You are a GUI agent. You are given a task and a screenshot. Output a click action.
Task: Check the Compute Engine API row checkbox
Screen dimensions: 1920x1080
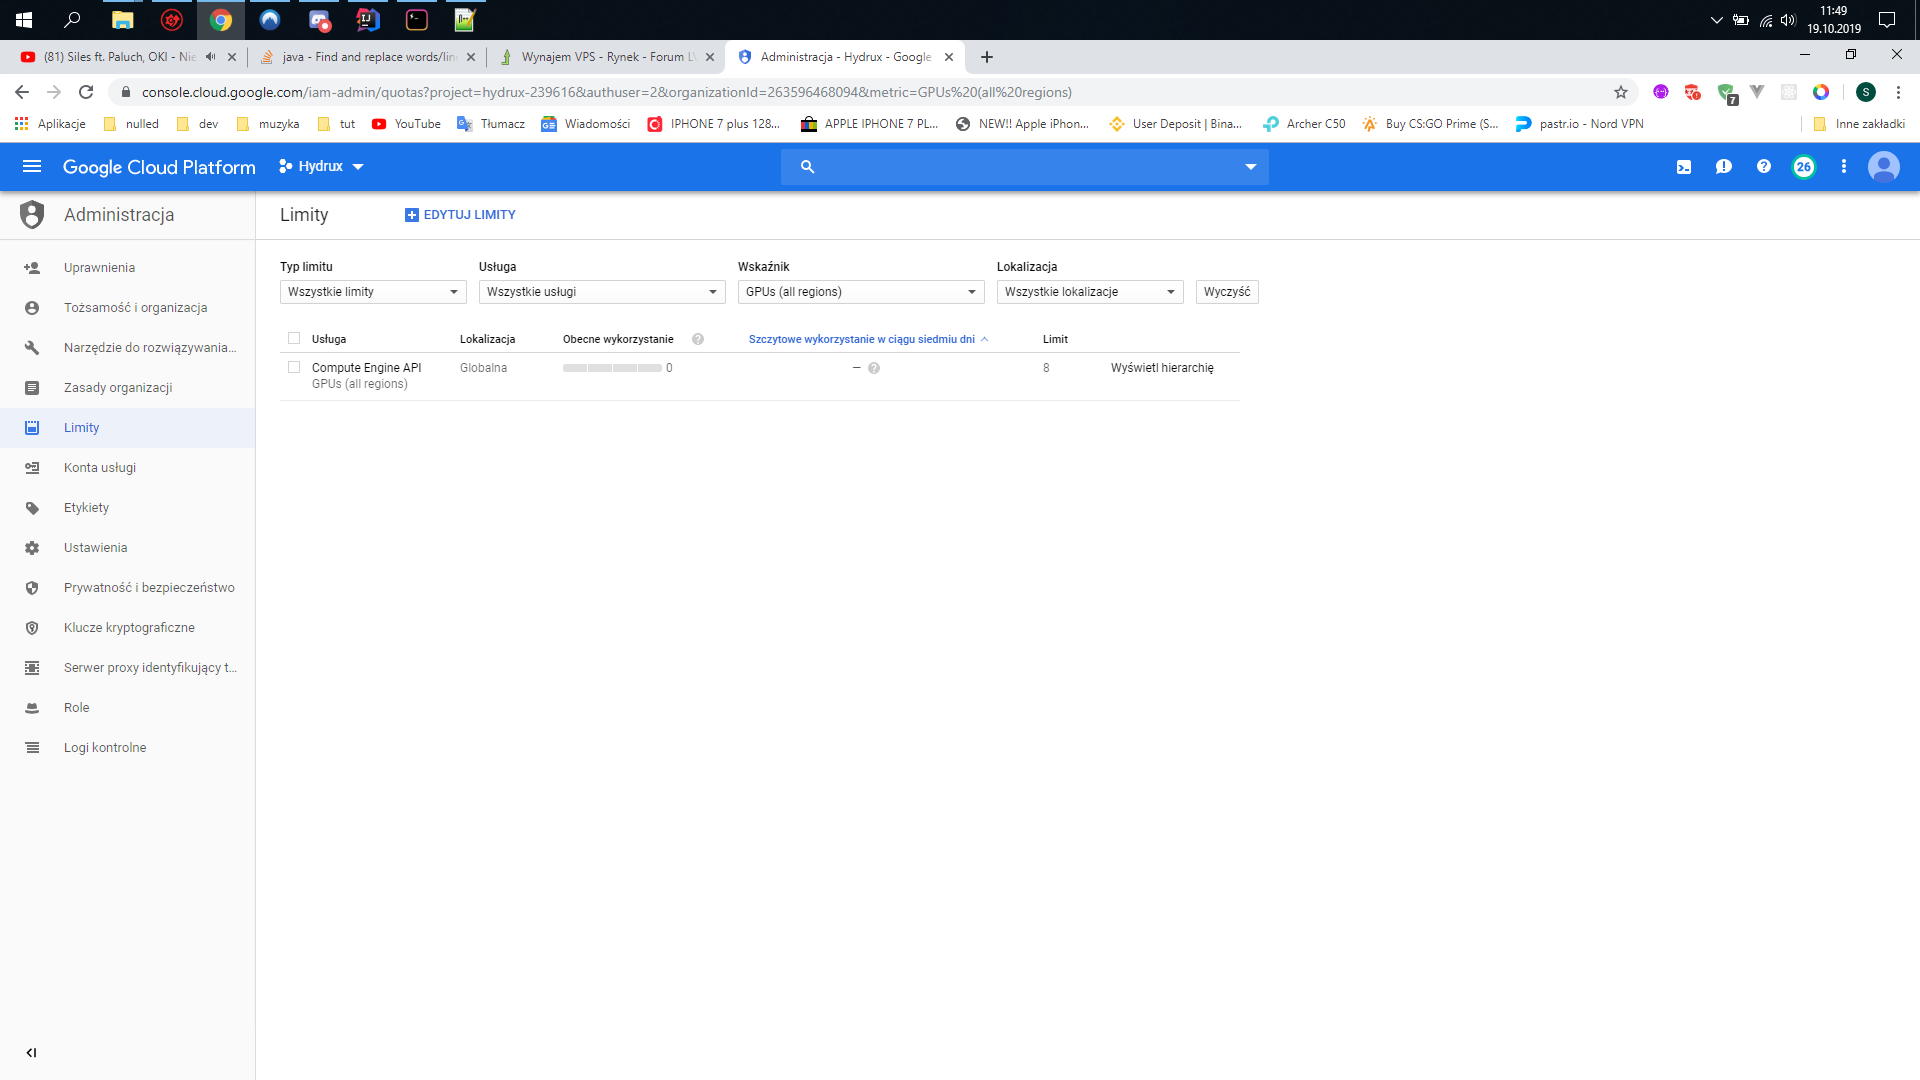click(294, 367)
